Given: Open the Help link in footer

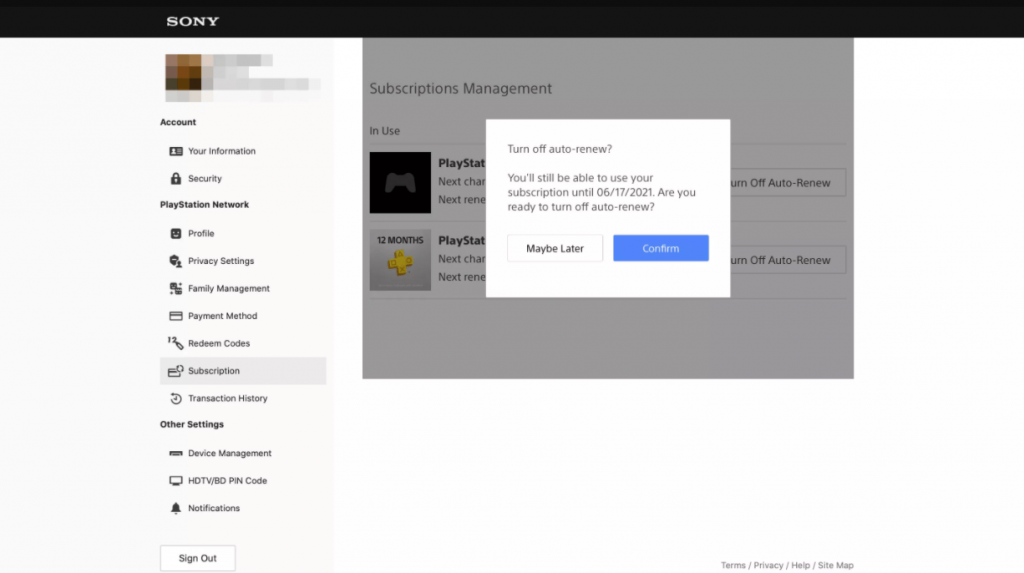Looking at the screenshot, I should pos(800,565).
